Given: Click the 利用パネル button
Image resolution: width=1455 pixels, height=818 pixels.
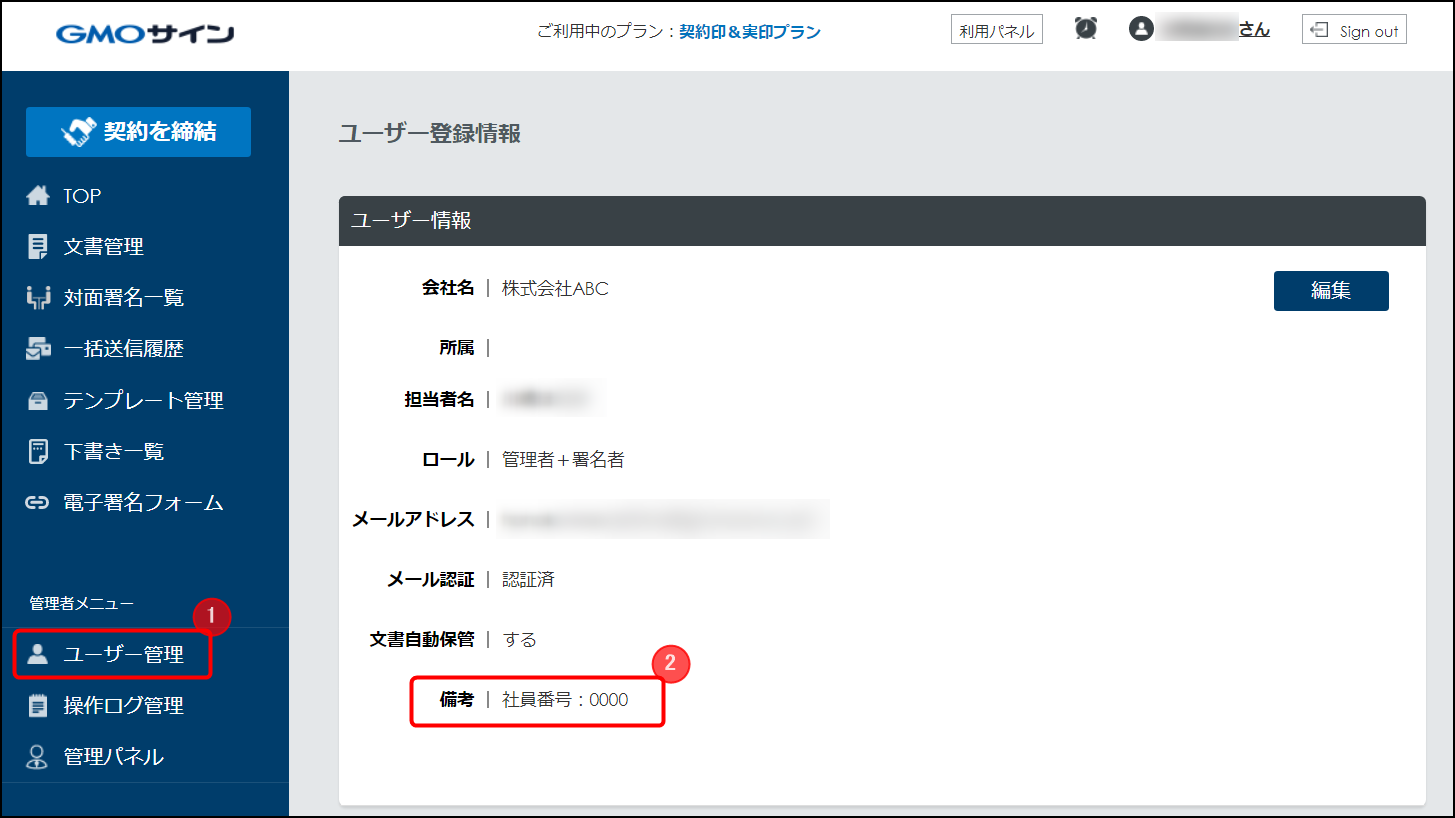Looking at the screenshot, I should coord(996,31).
